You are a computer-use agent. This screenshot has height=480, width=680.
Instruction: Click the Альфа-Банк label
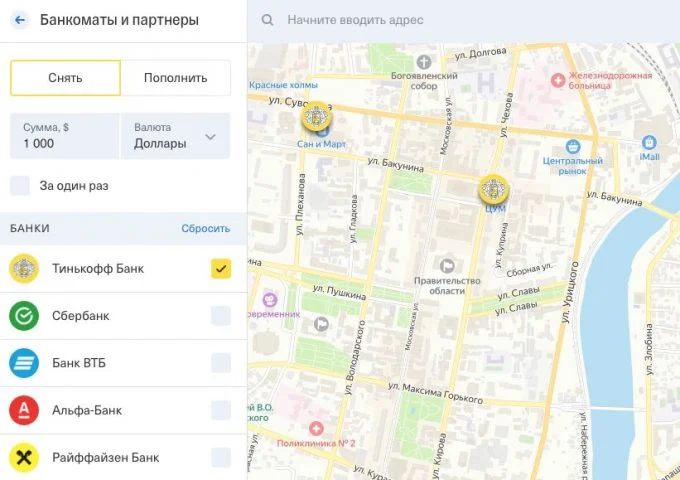pyautogui.click(x=87, y=410)
